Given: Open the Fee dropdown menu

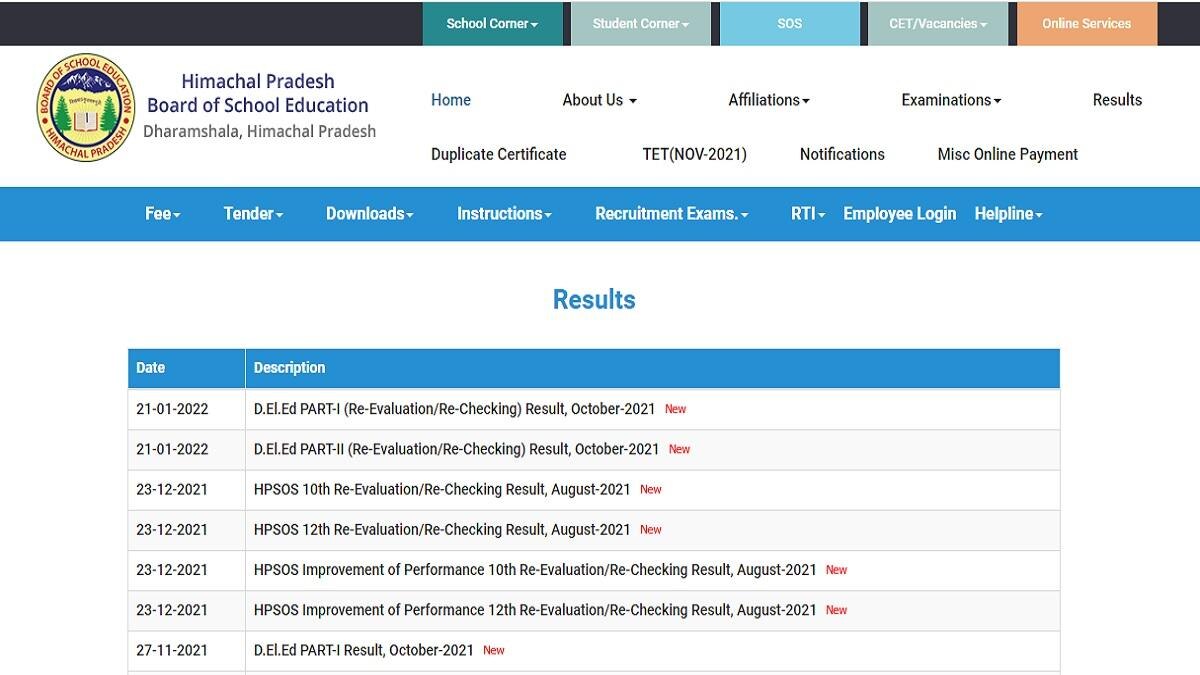Looking at the screenshot, I should [x=162, y=213].
